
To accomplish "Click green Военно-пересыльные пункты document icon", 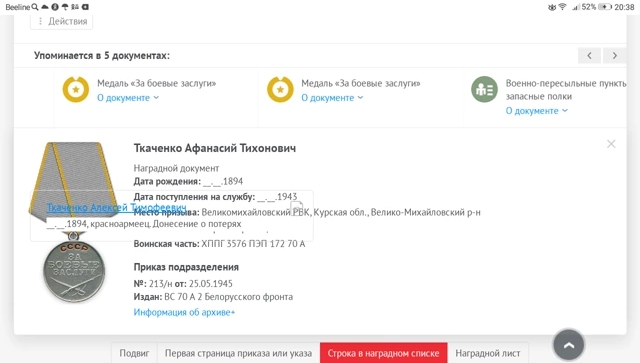I will pyautogui.click(x=484, y=89).
